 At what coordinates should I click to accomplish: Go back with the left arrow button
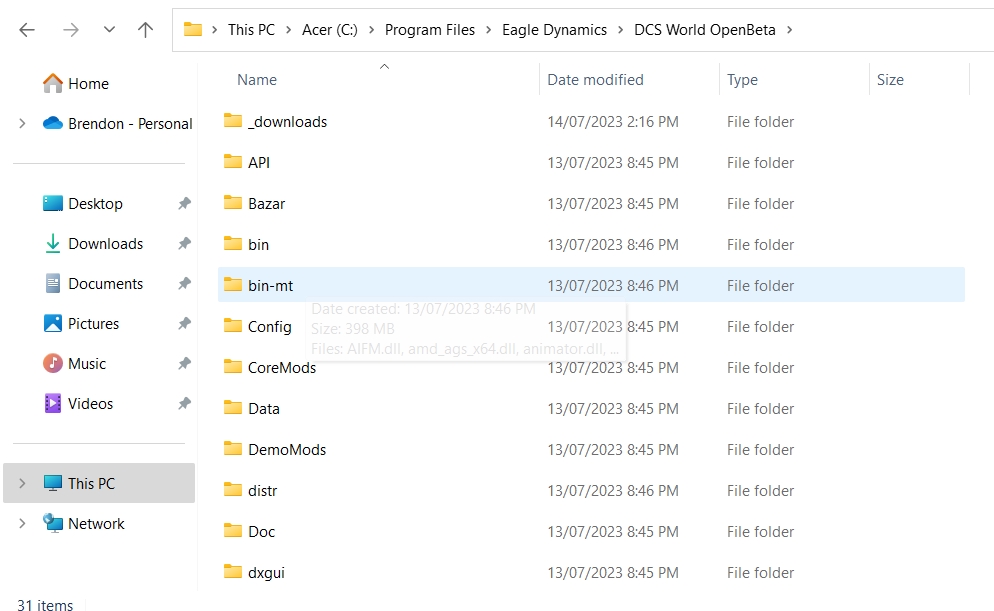(x=27, y=30)
